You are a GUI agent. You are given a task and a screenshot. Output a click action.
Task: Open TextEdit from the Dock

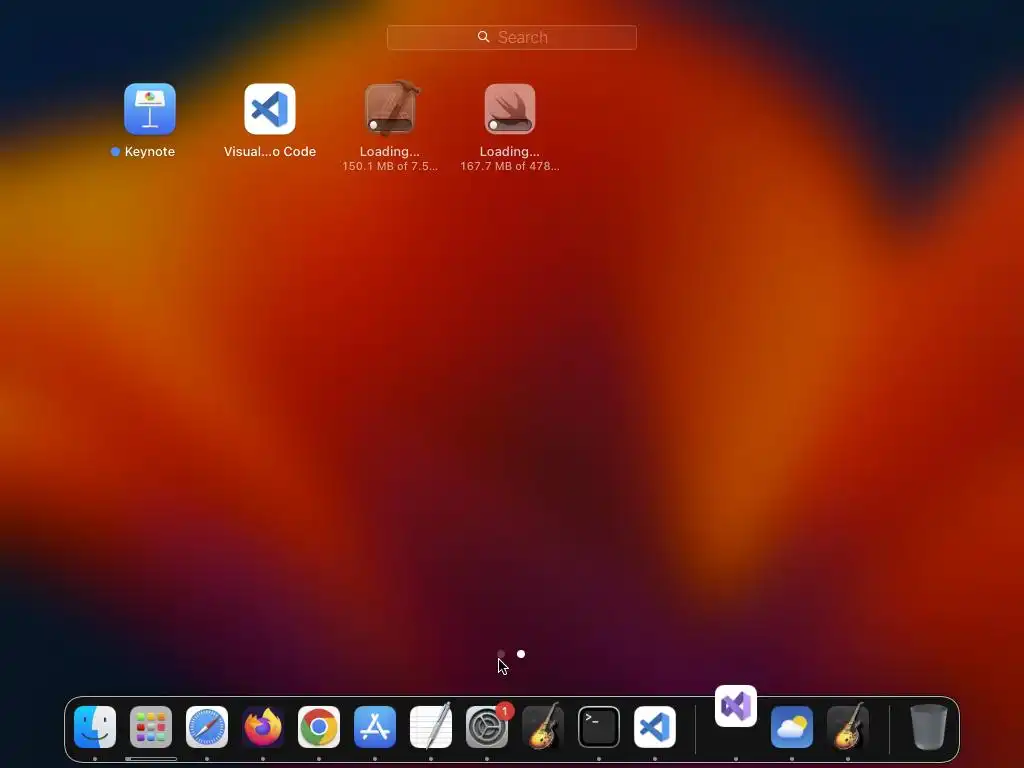[431, 726]
